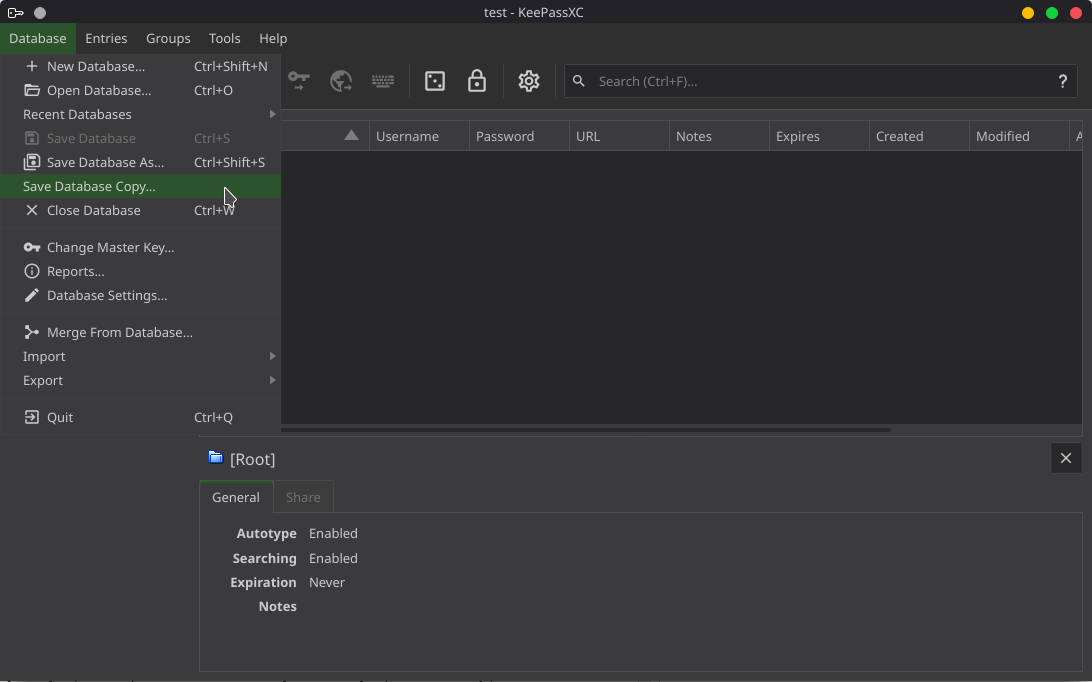
Task: Open the Help menu
Action: (273, 38)
